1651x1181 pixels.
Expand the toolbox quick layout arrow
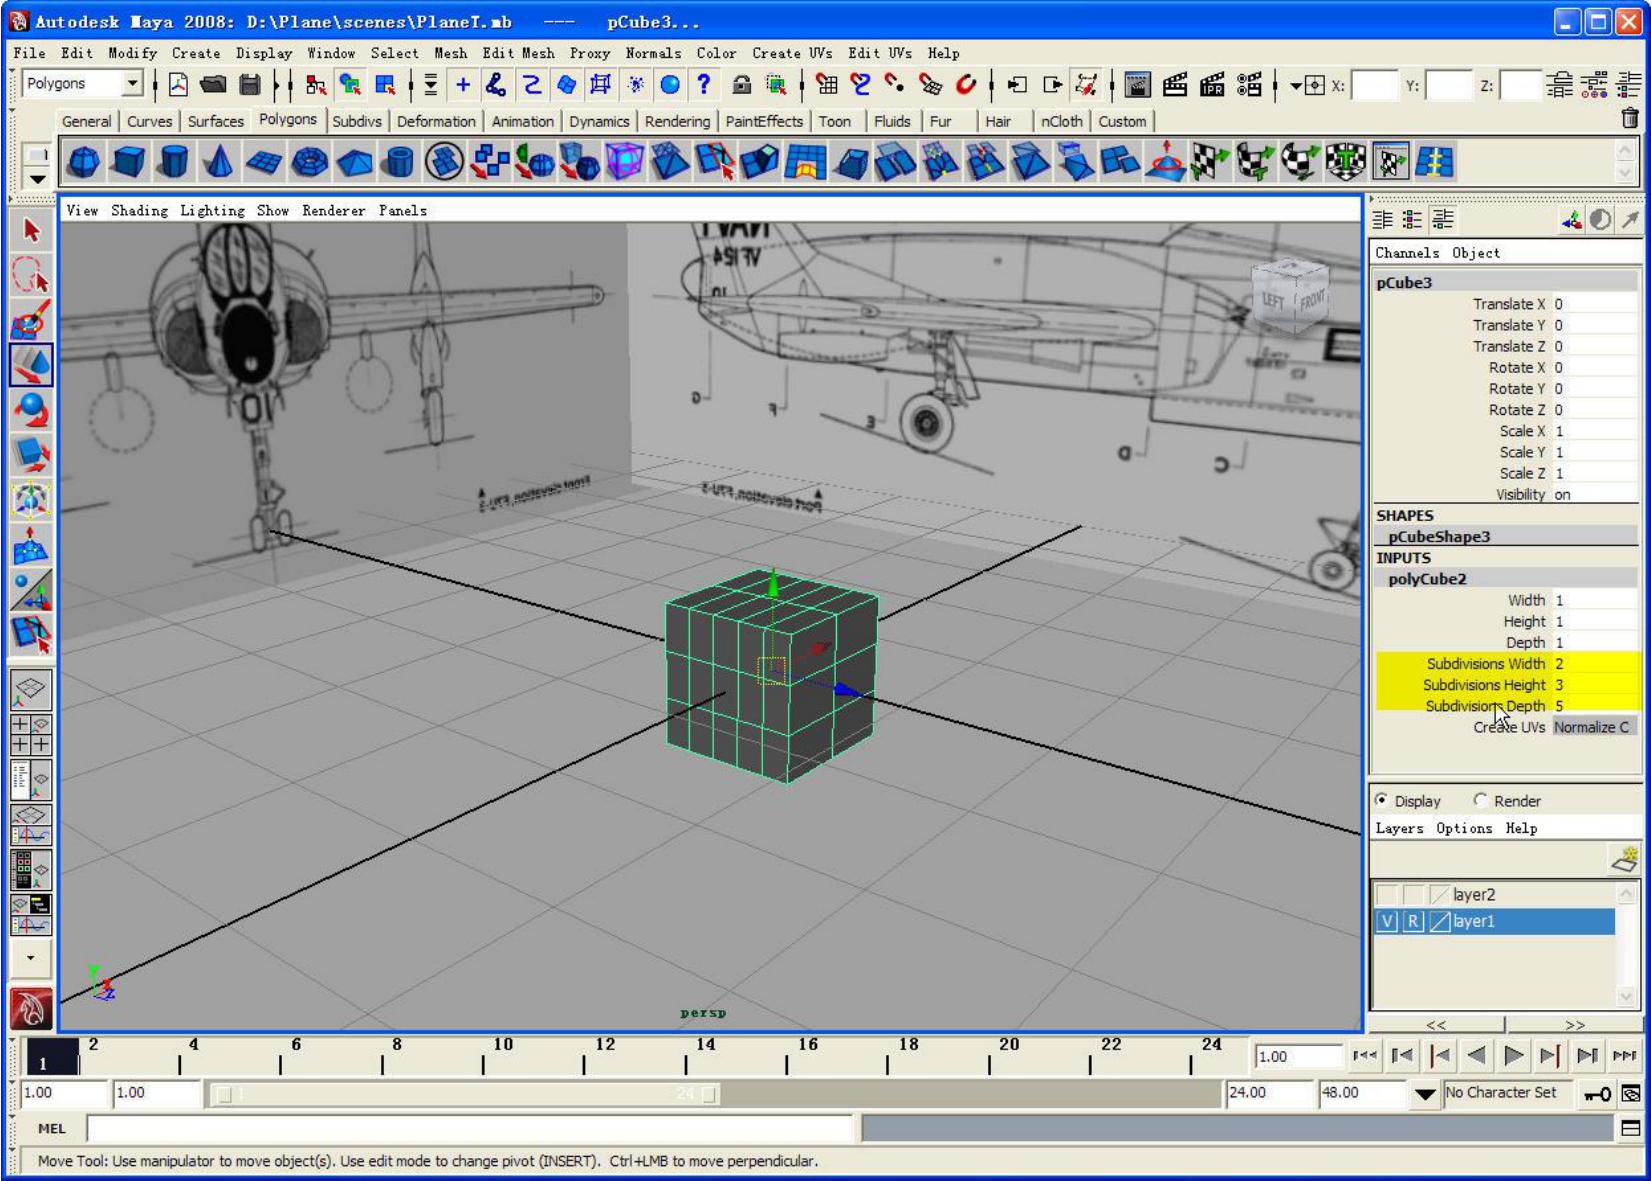coord(31,958)
